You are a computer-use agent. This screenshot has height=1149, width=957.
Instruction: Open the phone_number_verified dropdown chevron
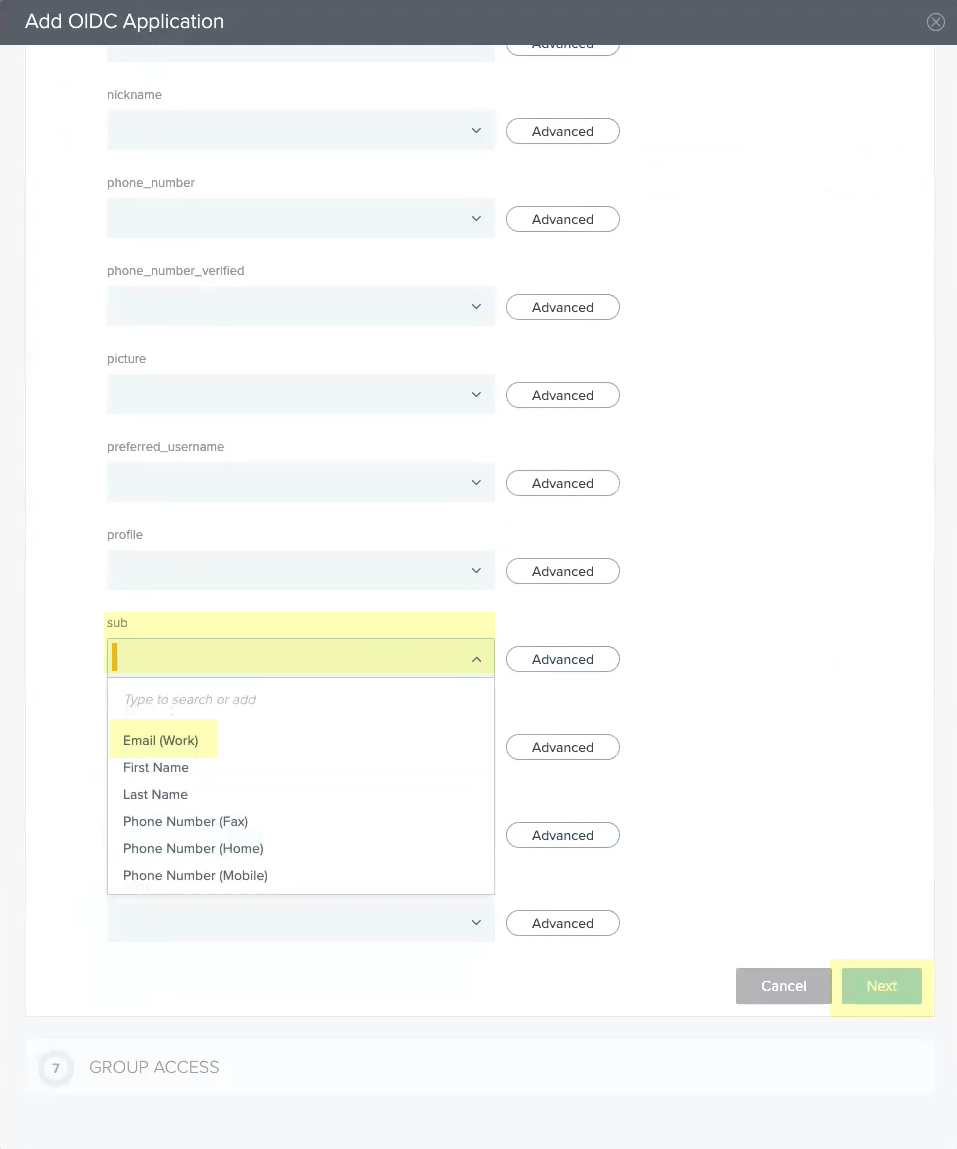click(x=476, y=307)
